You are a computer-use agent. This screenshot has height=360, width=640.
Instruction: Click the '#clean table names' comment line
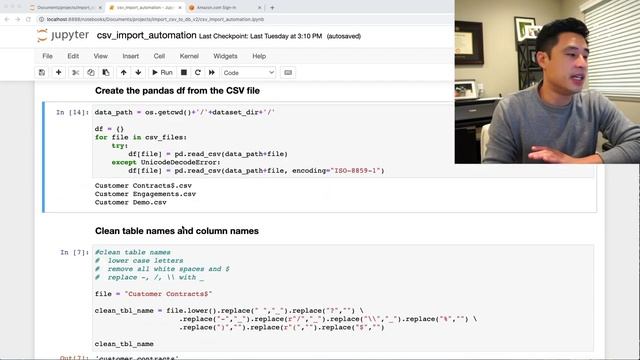point(133,252)
